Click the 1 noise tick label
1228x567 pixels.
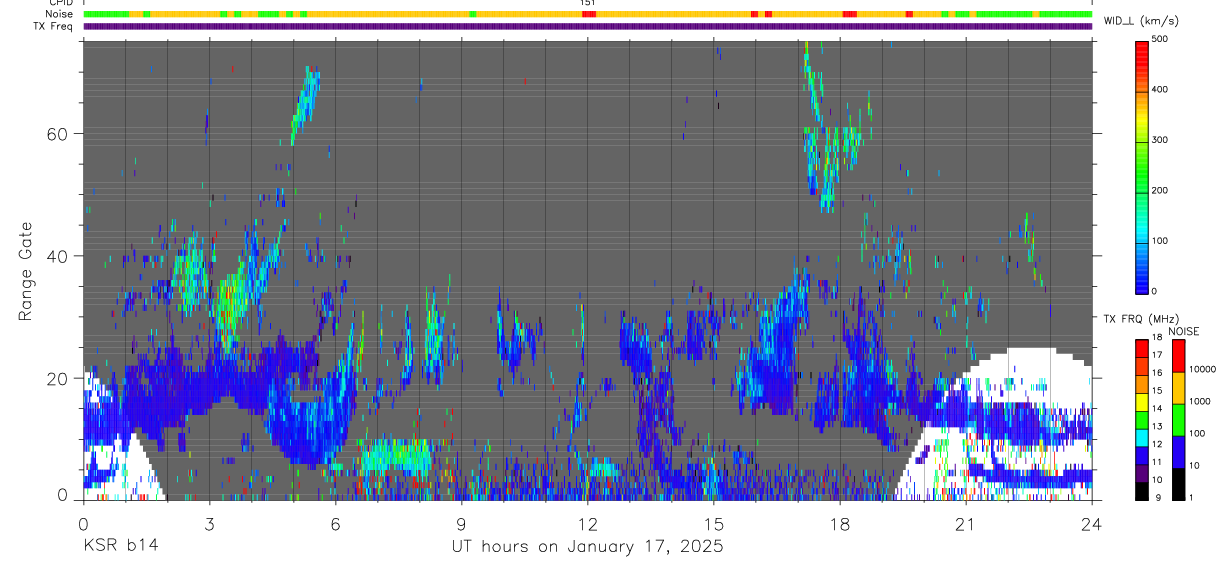(x=1192, y=498)
